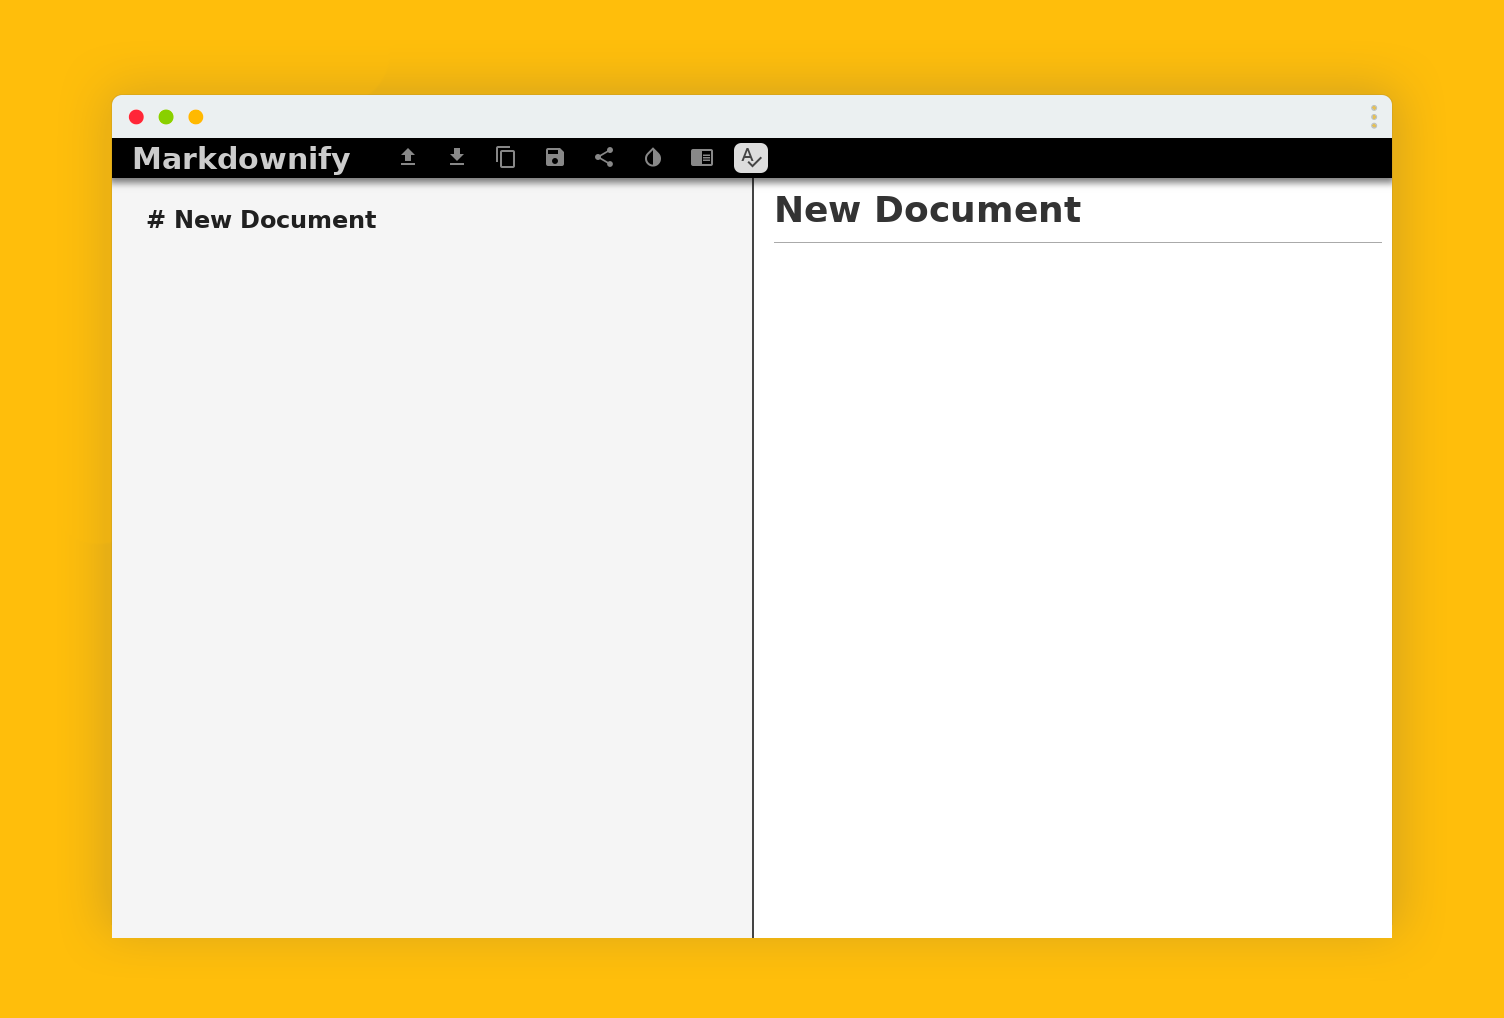1504x1018 pixels.
Task: Copy the markdown source with the copy icon
Action: tap(506, 157)
